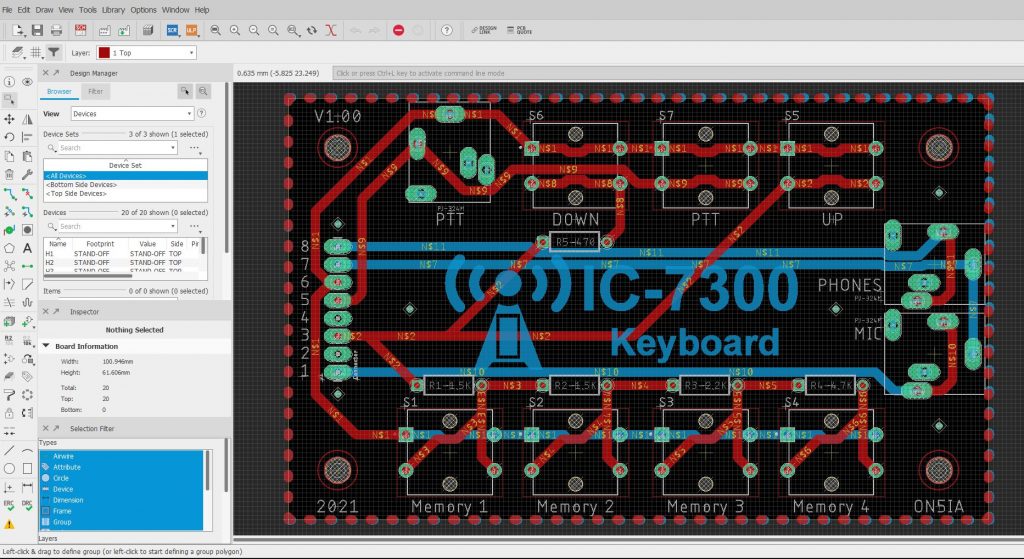This screenshot has width=1024, height=559.
Task: Open Device Sets options ellipsis menu
Action: 195,148
